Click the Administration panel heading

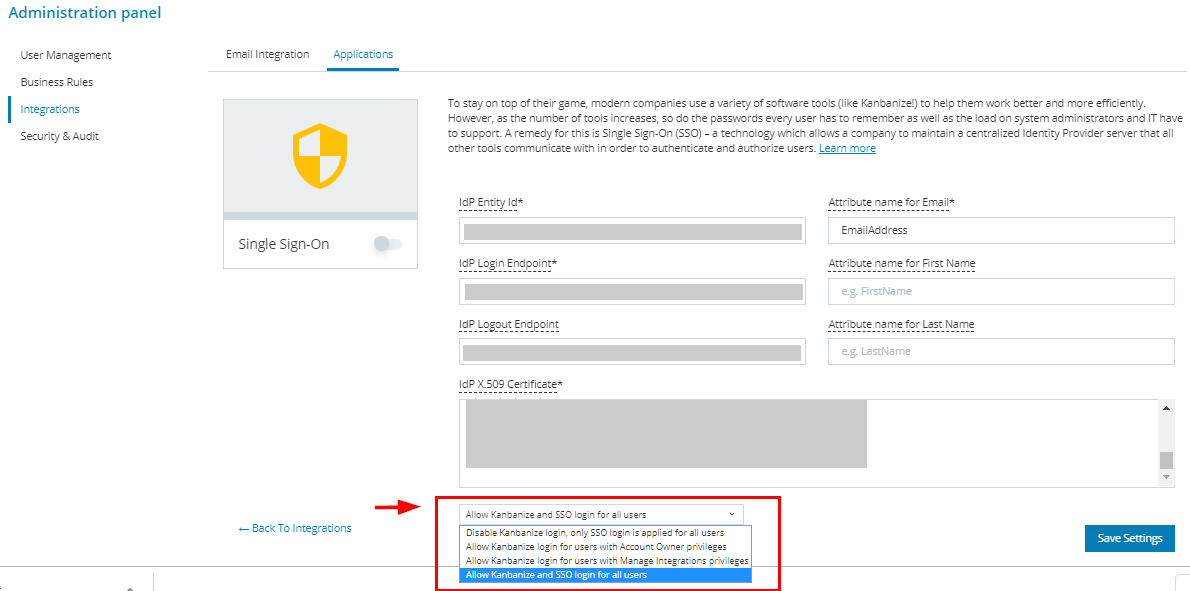click(x=85, y=13)
